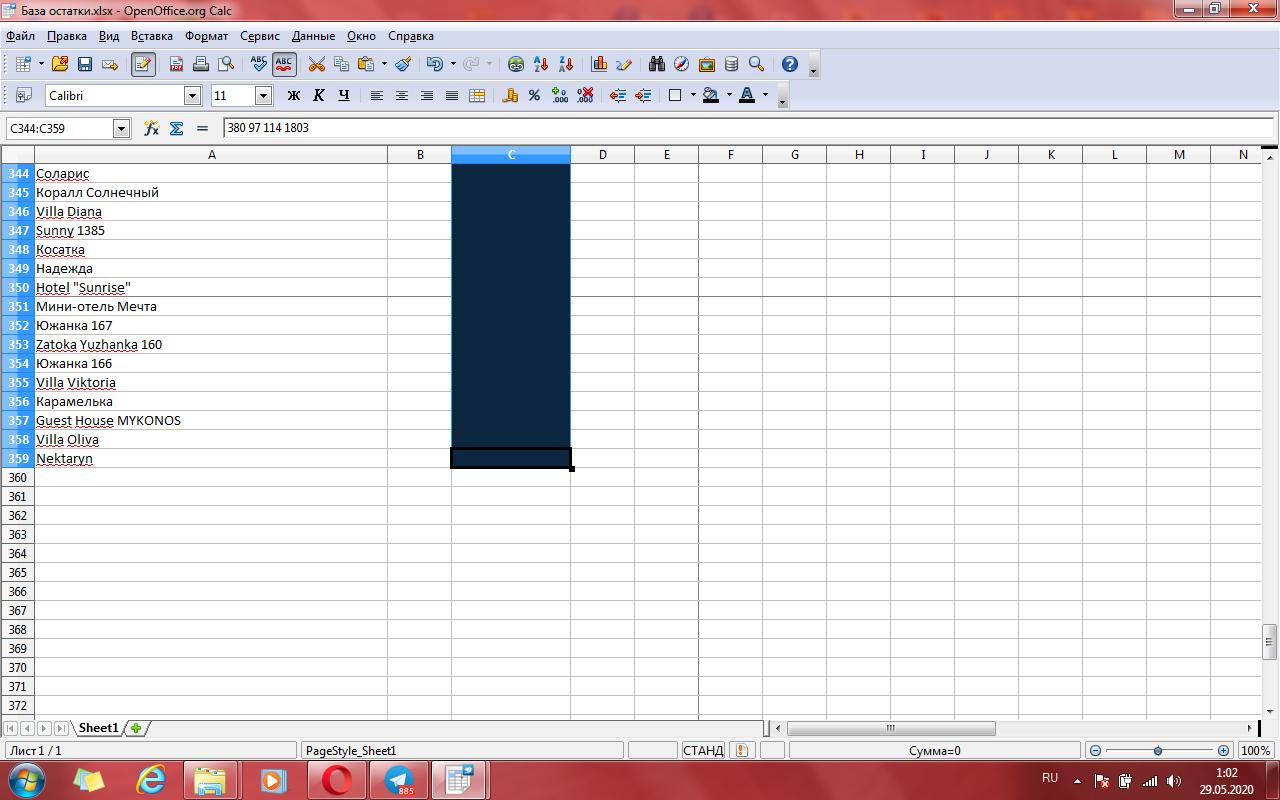Open Data Sources cylinder icon
Screen dimensions: 1280x800
click(x=732, y=64)
